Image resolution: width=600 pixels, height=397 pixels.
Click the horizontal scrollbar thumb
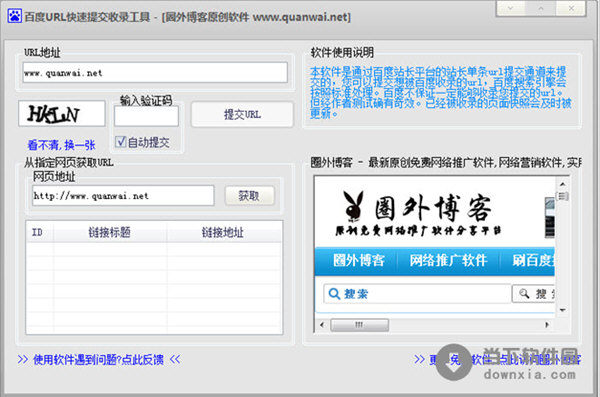359,325
